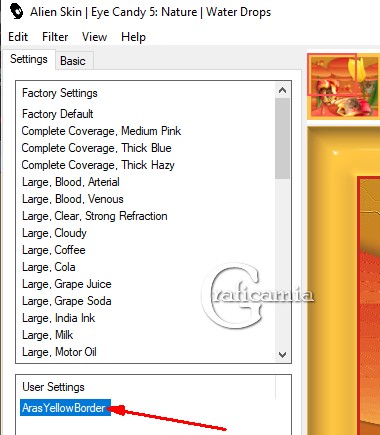Switch to the Settings tab
The image size is (380, 435).
click(x=29, y=59)
